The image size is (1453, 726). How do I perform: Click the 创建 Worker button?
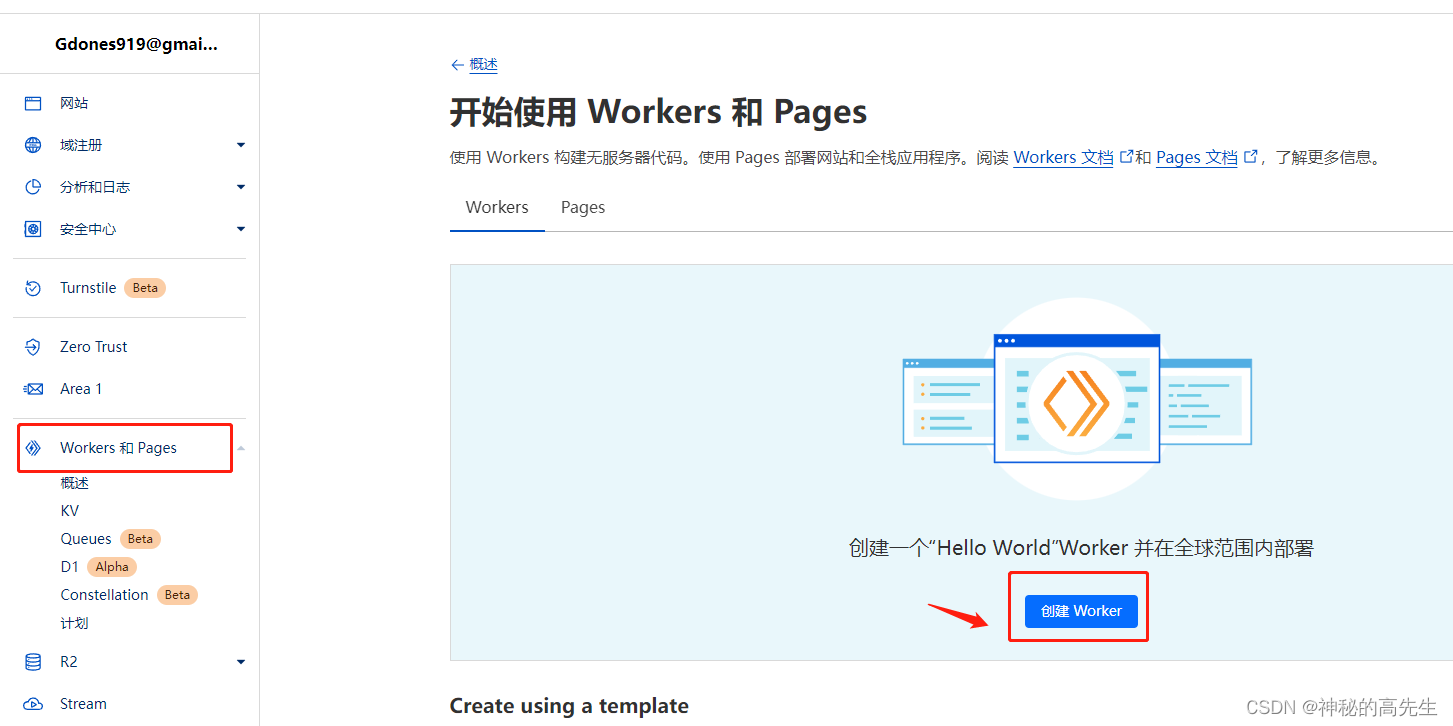pos(1081,611)
